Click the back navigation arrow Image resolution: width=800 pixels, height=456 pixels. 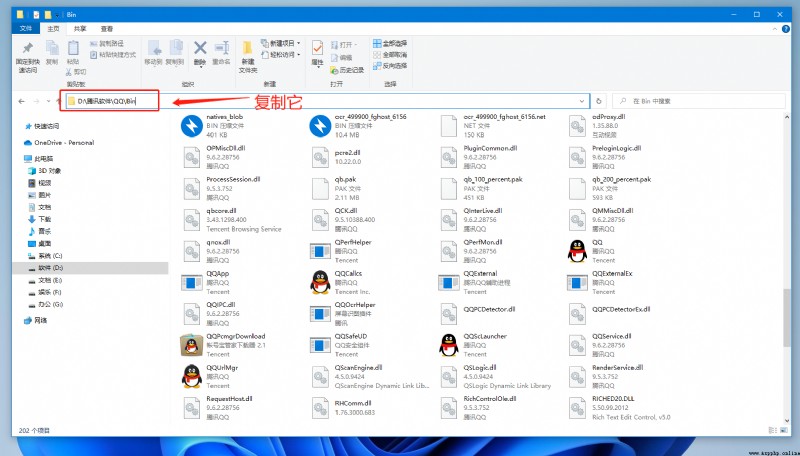tap(21, 101)
